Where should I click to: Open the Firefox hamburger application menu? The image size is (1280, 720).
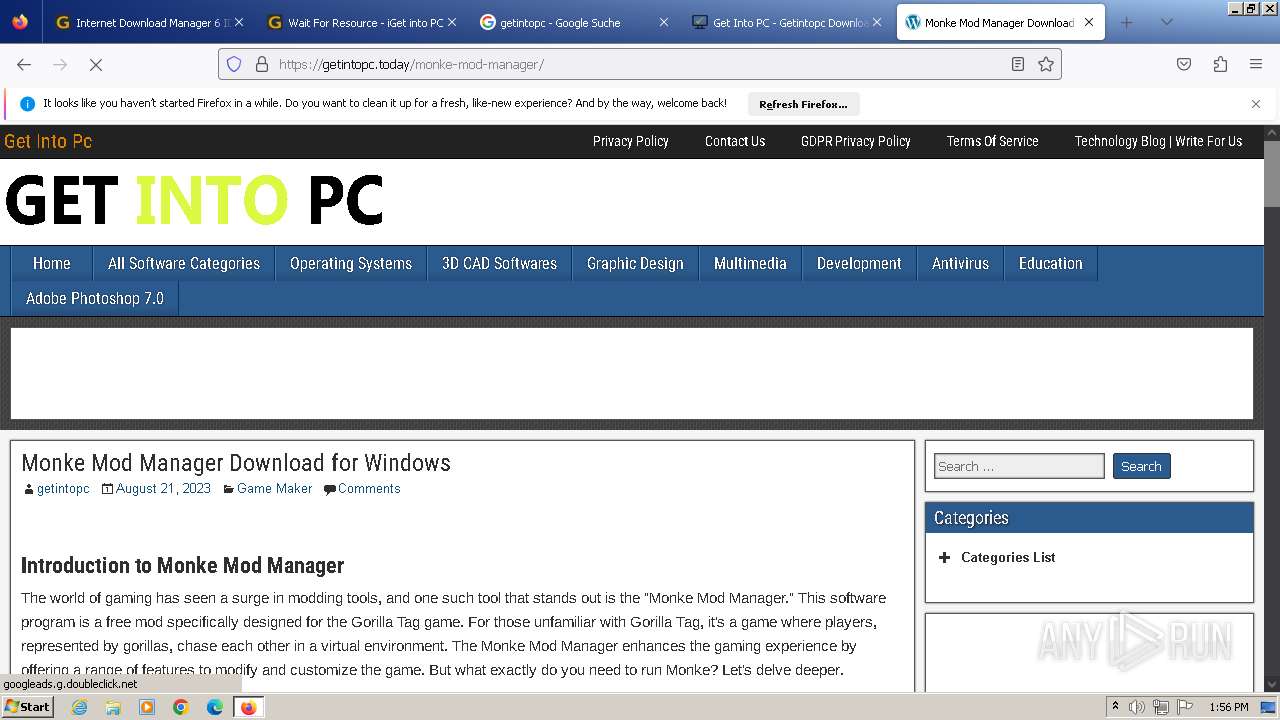click(1256, 64)
